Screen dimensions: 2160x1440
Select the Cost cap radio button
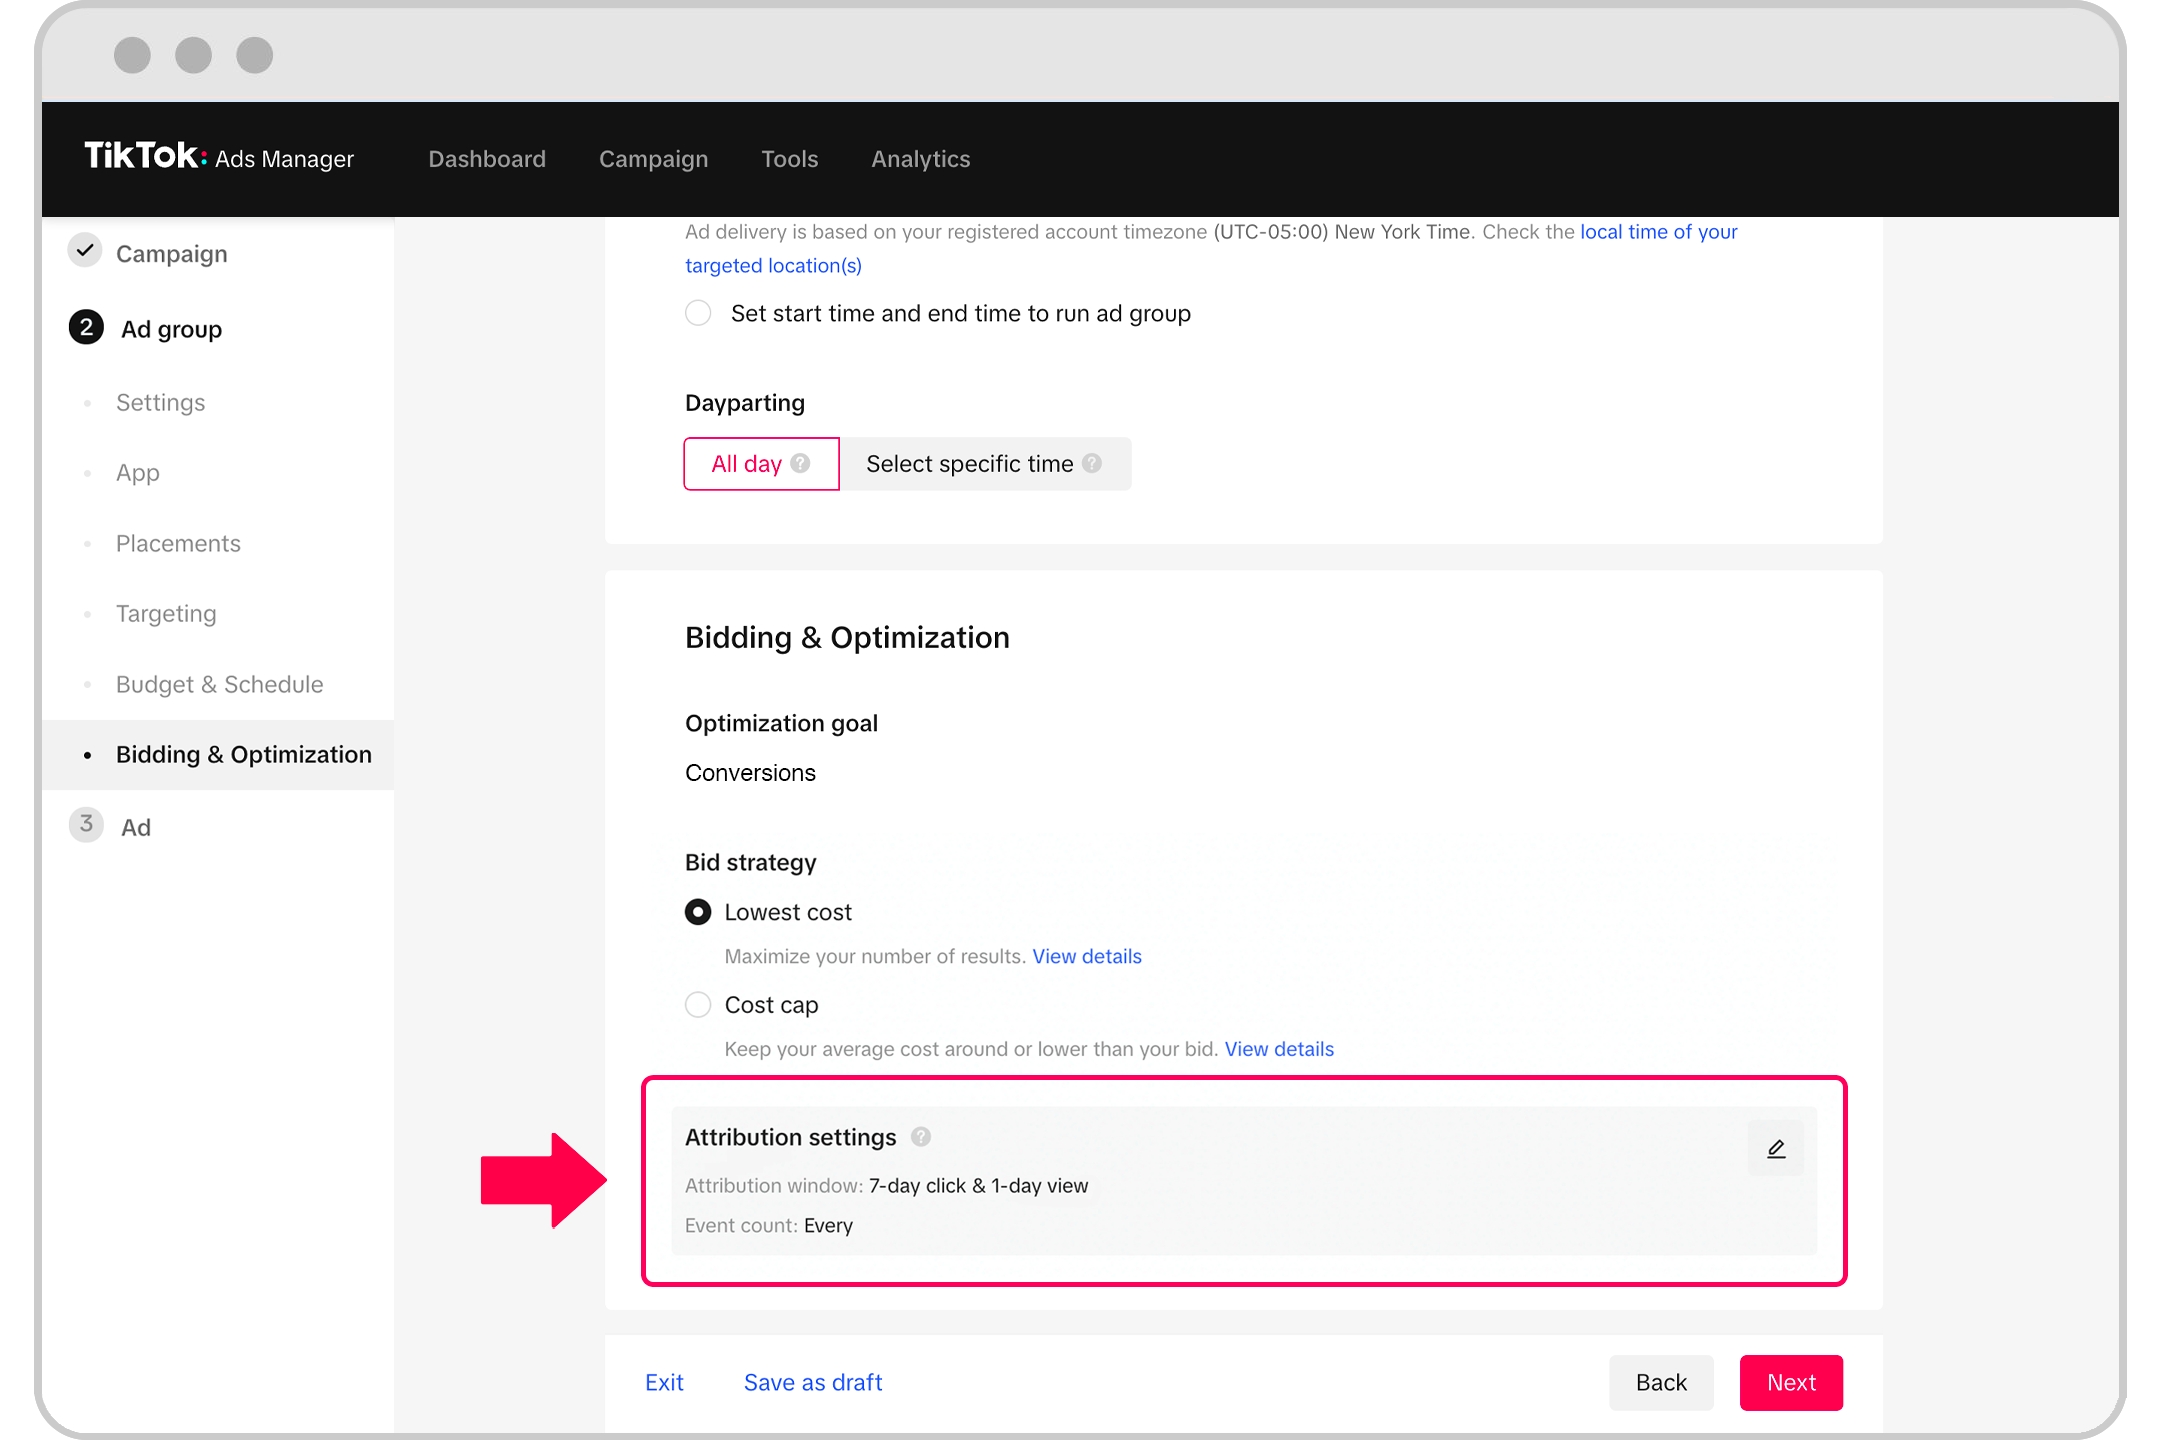698,1004
